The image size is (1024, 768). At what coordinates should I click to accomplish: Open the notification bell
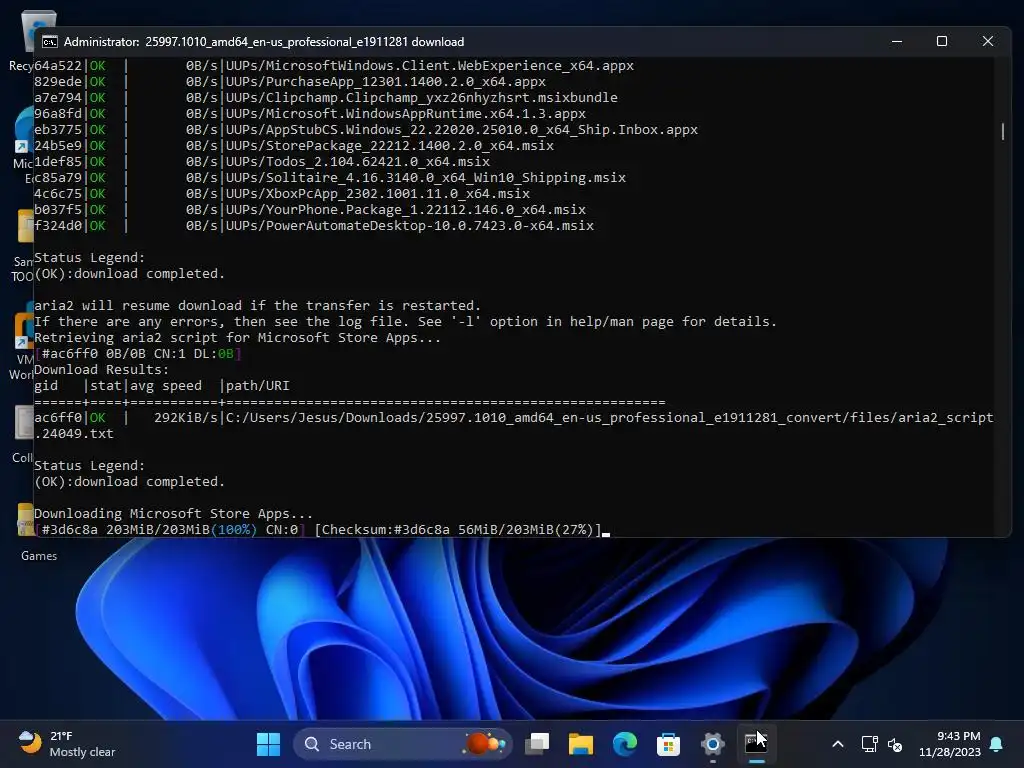coord(997,744)
